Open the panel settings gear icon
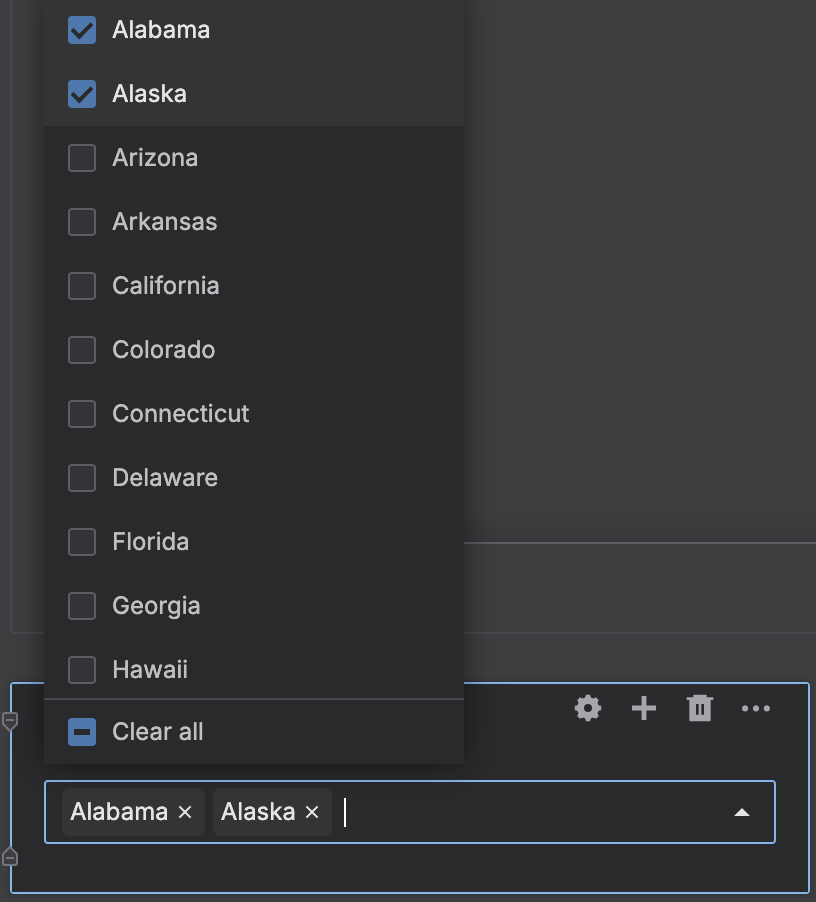The image size is (816, 902). point(588,708)
